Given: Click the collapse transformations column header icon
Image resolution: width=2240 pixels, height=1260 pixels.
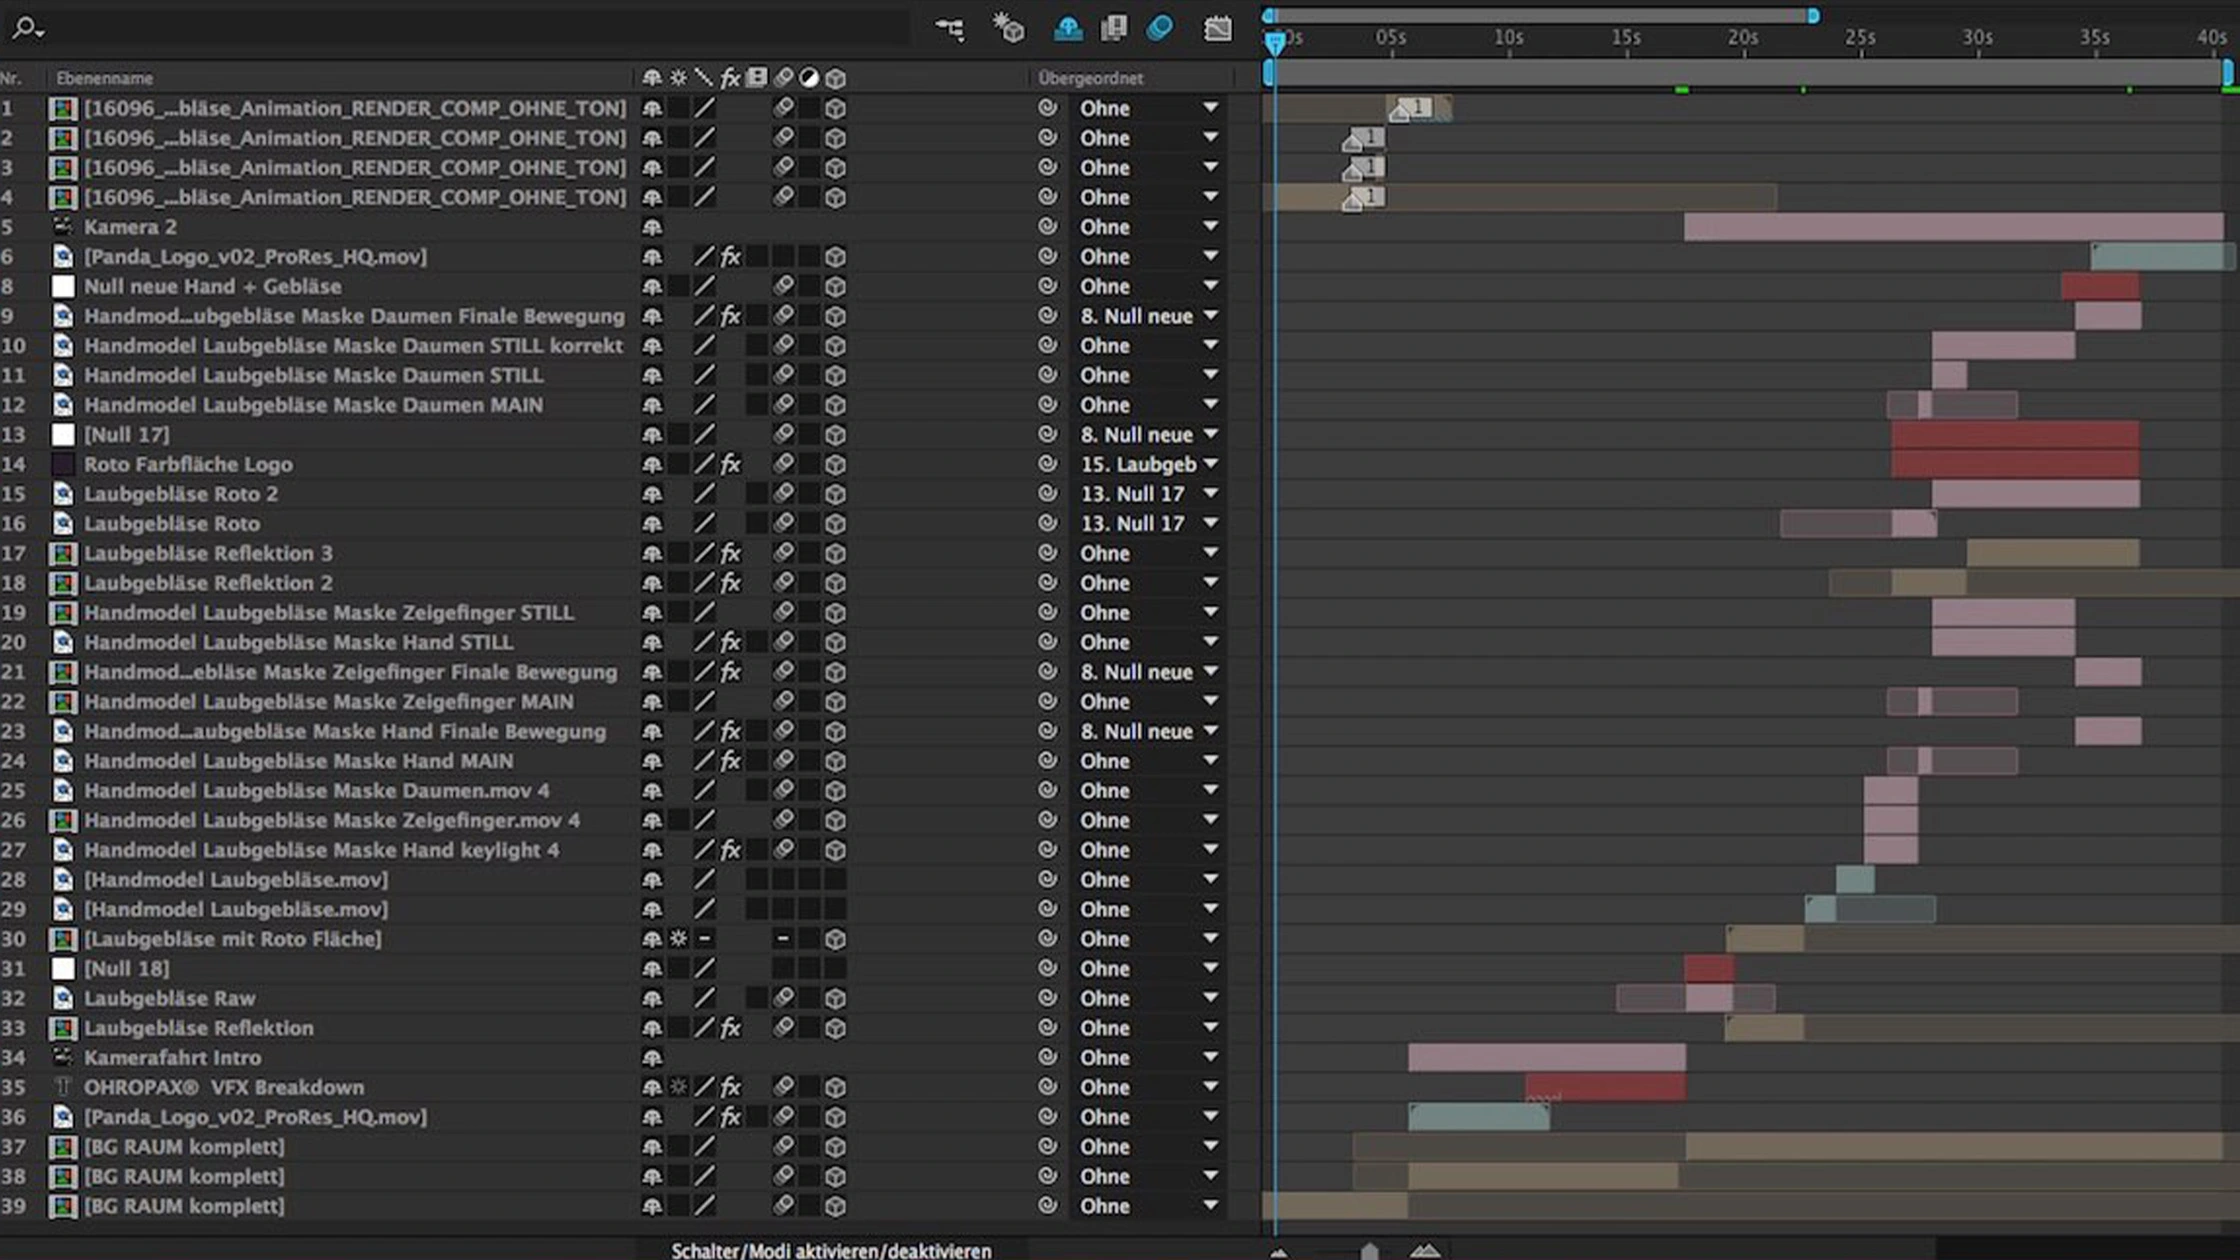Looking at the screenshot, I should (x=678, y=78).
